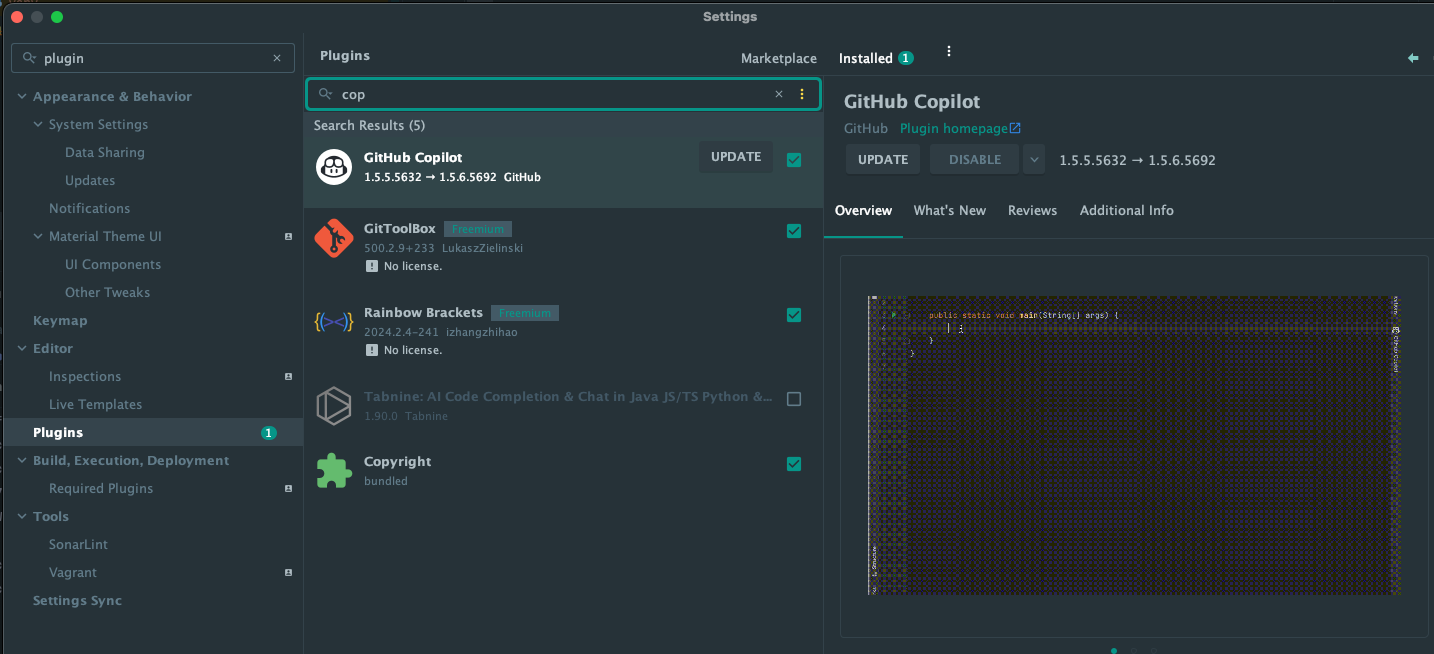
Task: Open Updates settings page
Action: [90, 180]
